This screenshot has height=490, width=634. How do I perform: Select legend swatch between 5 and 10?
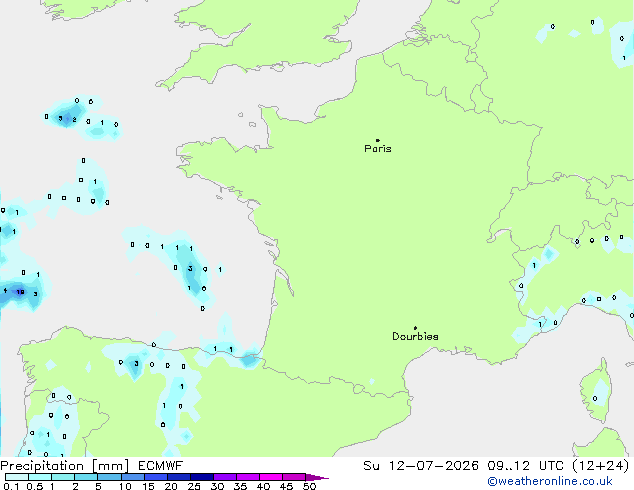pyautogui.click(x=110, y=477)
